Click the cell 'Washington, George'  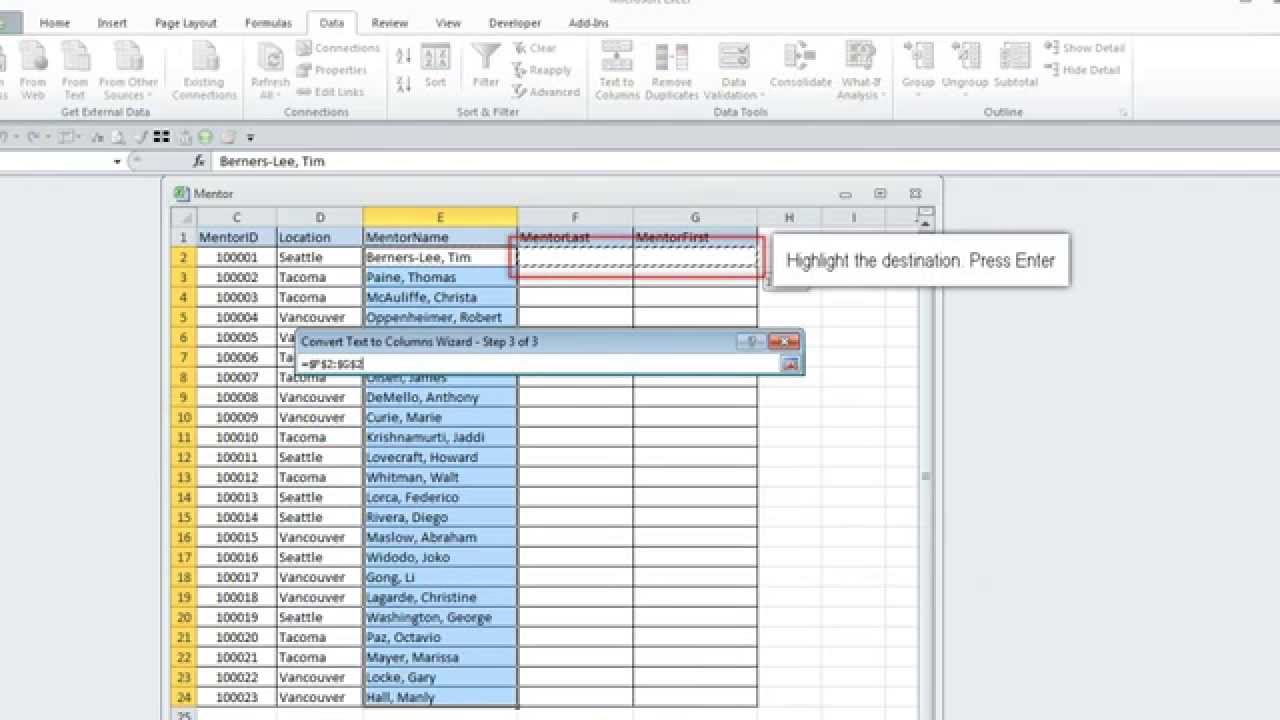tap(440, 617)
